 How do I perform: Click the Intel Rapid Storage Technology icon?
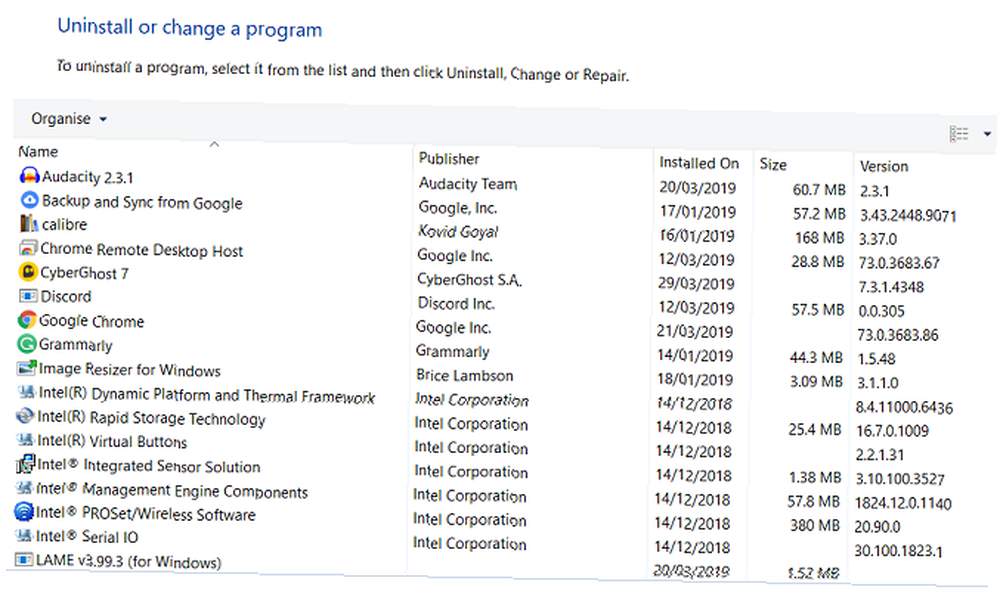tap(25, 416)
